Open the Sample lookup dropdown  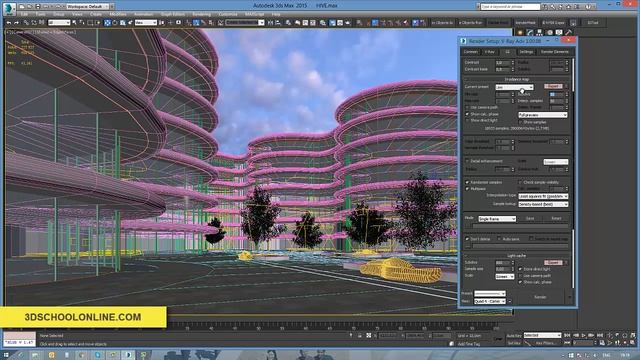[543, 204]
